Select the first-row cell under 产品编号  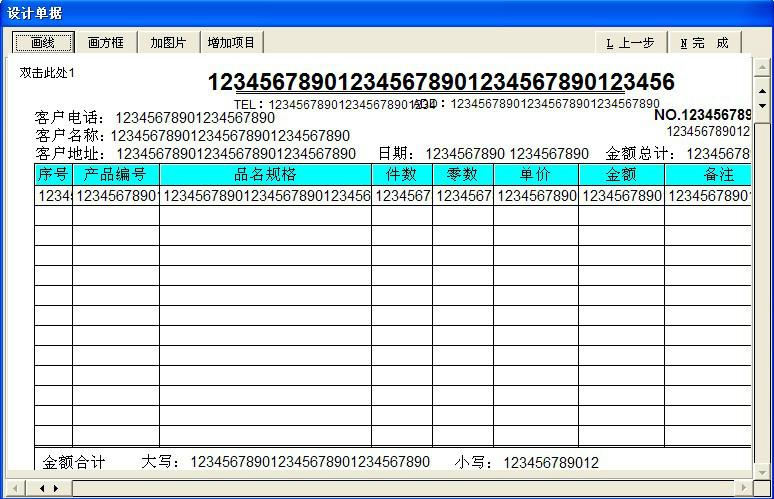click(116, 196)
